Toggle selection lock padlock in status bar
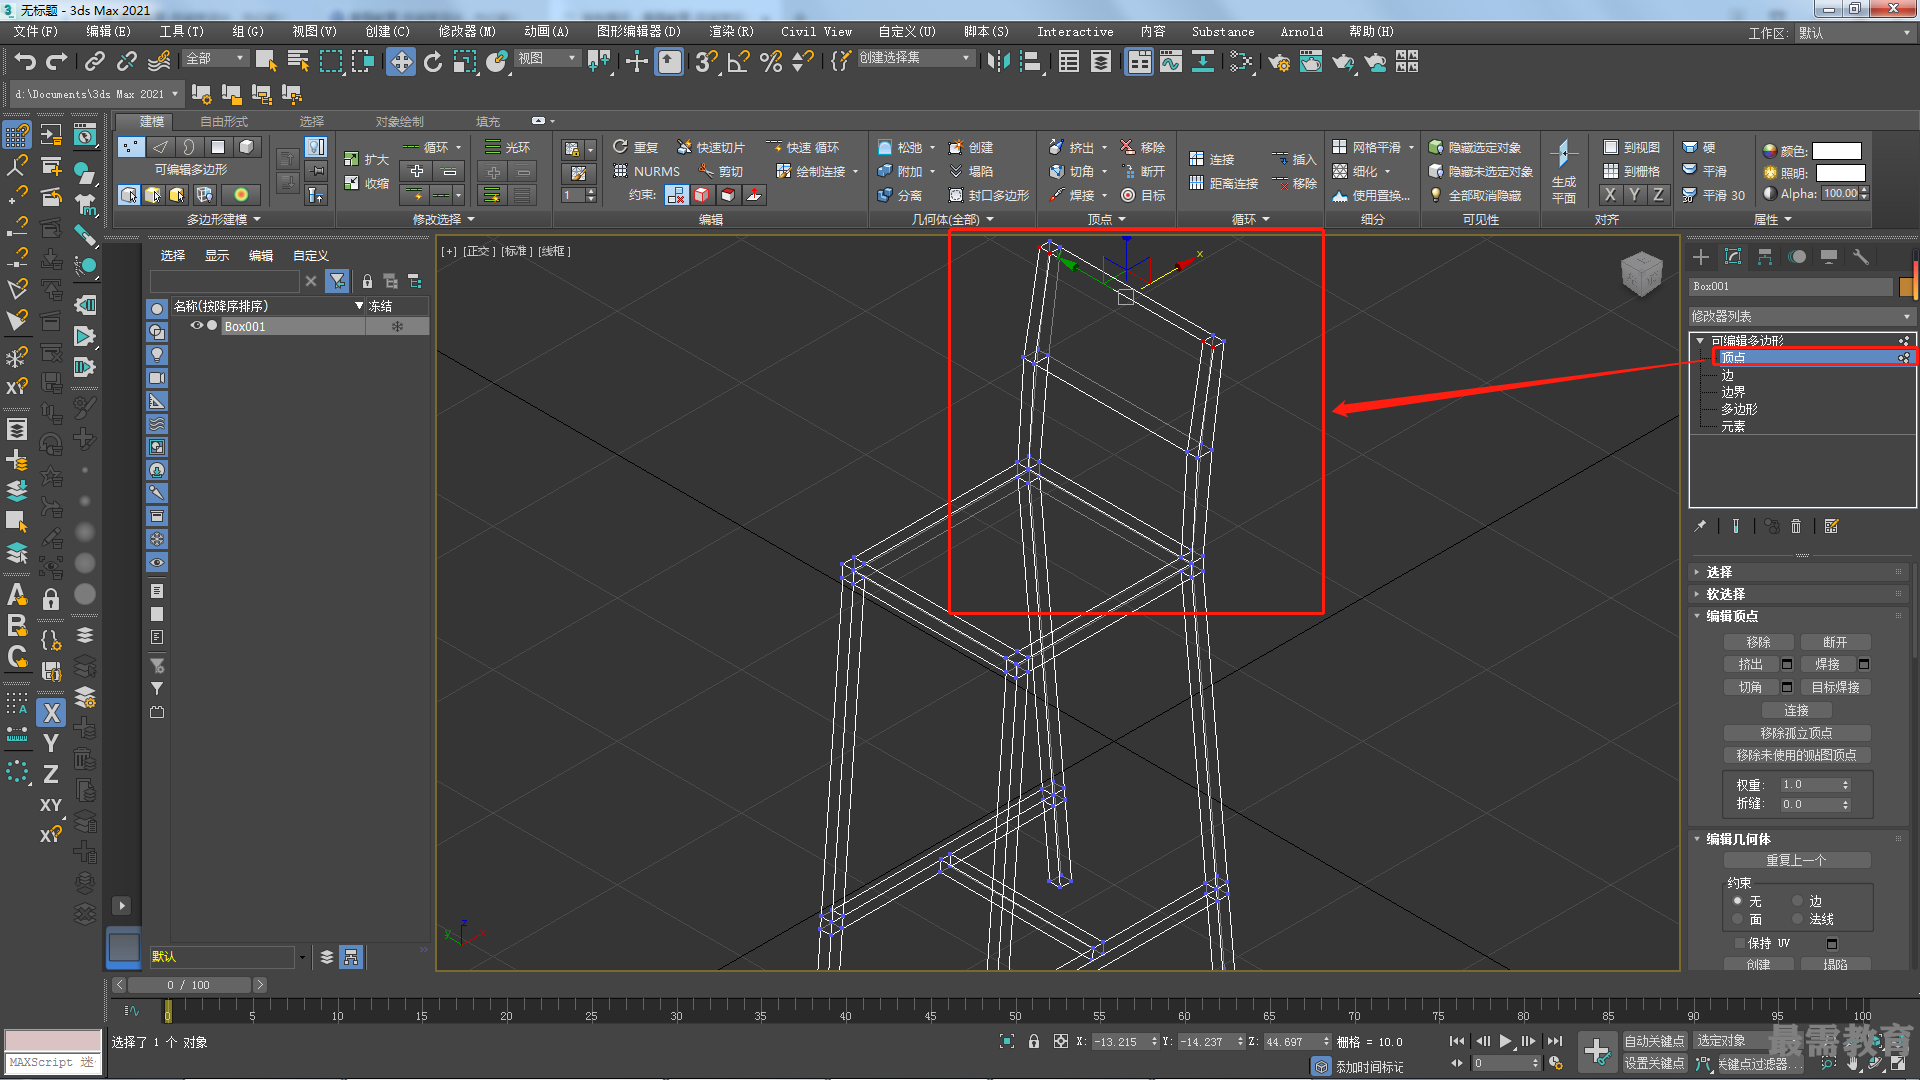 (x=1034, y=1041)
